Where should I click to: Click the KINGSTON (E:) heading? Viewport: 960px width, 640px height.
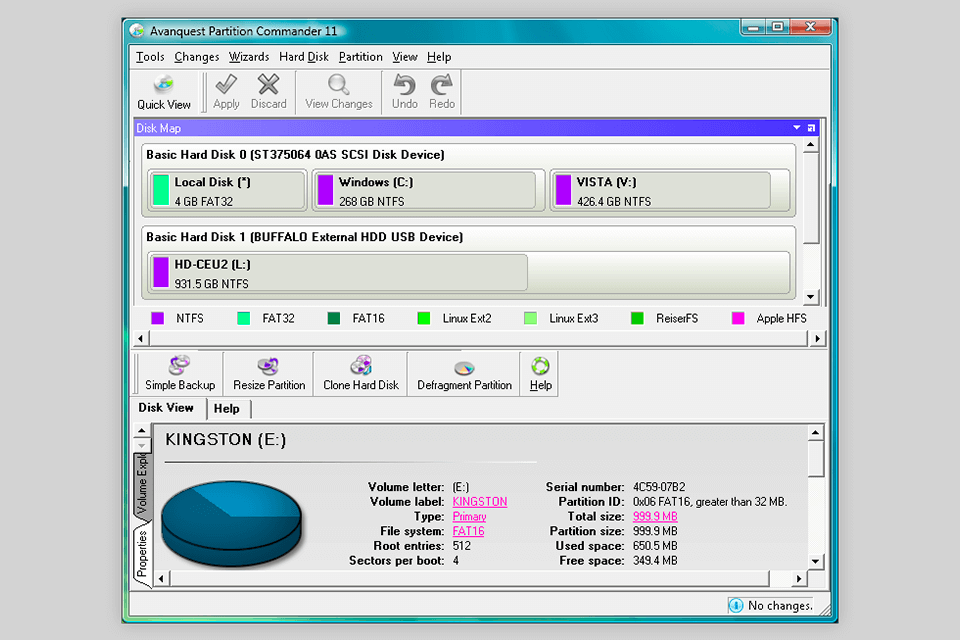225,439
